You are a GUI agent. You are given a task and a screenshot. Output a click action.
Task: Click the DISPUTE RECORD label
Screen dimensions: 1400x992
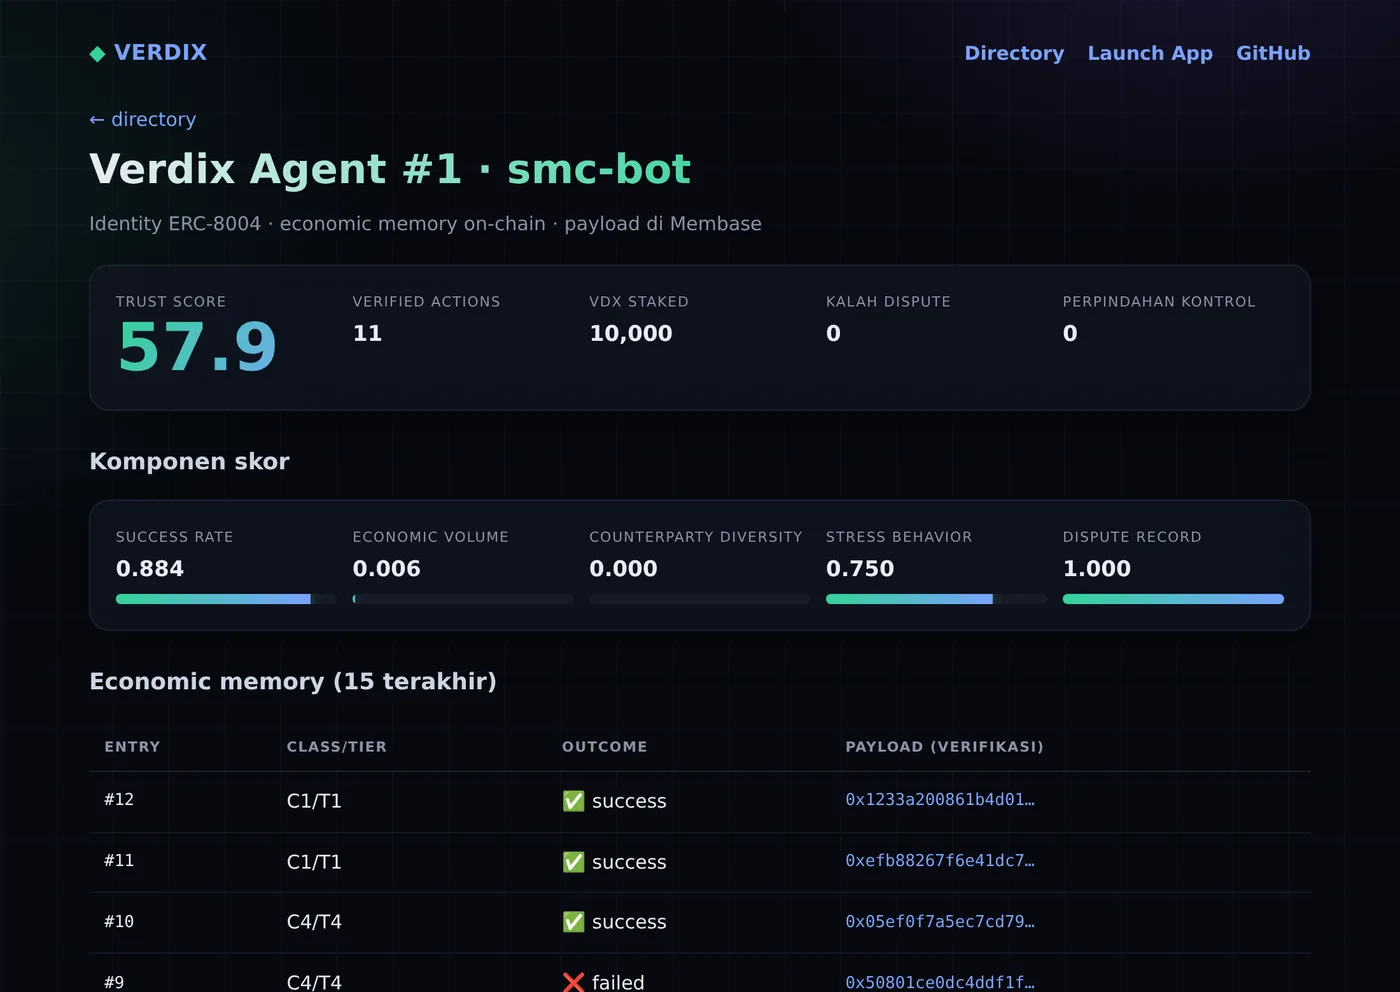pyautogui.click(x=1132, y=537)
